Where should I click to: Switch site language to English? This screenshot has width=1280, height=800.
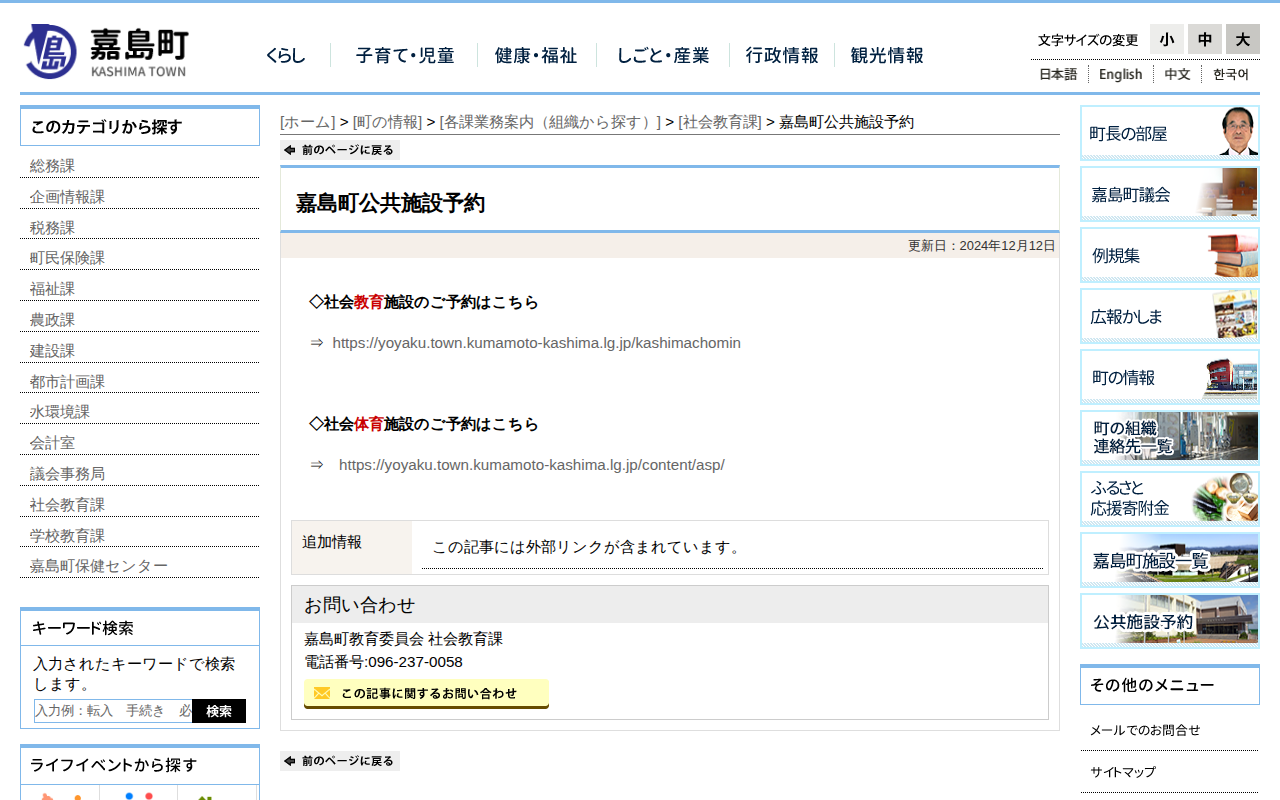[1120, 74]
